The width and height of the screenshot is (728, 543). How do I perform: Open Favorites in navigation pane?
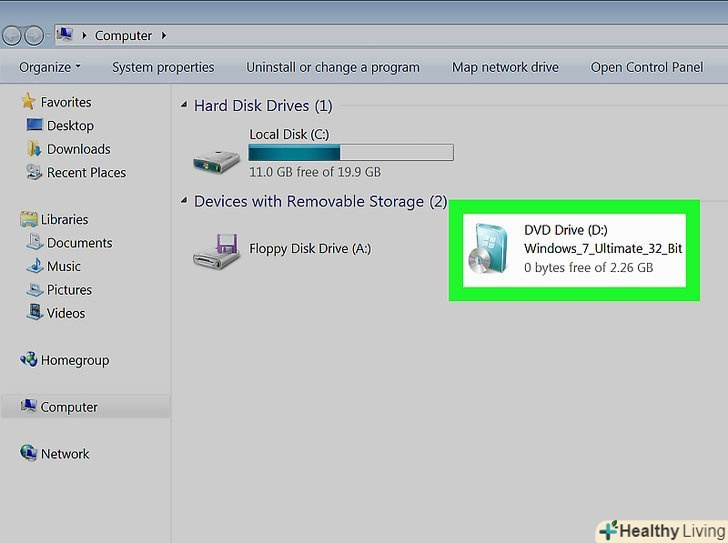pyautogui.click(x=66, y=102)
